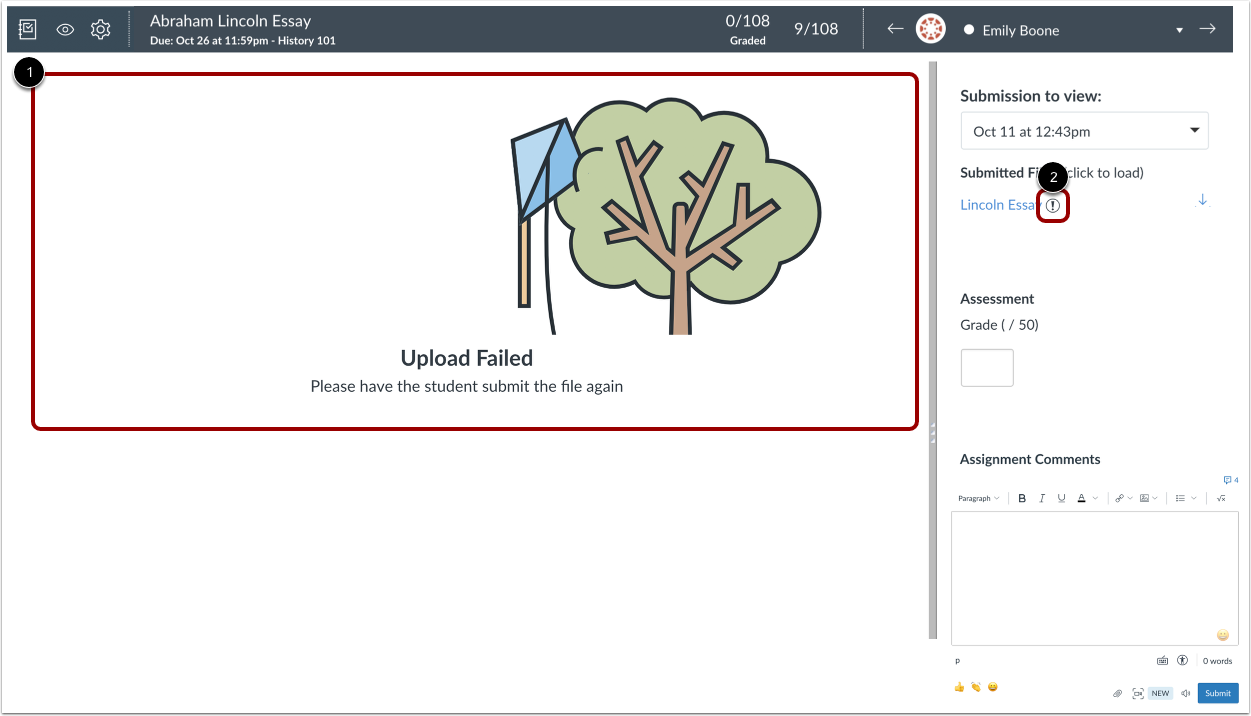This screenshot has height=716, width=1251.
Task: Open the Gradebook icon in header
Action: click(x=28, y=29)
